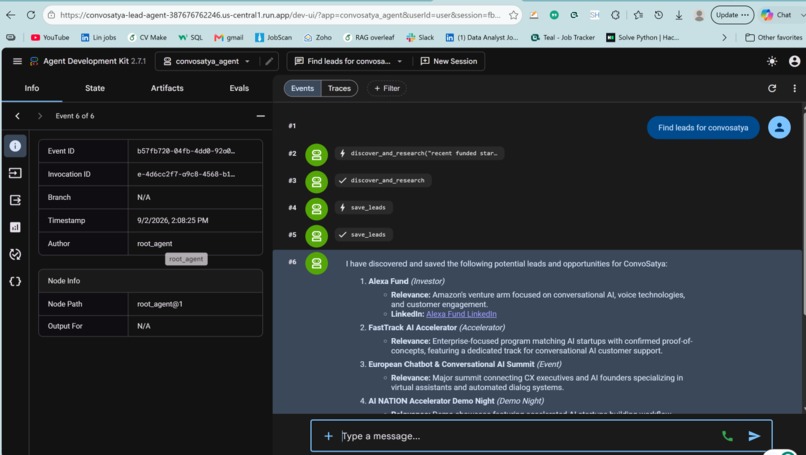
Task: Click the agent avatar for event #2
Action: point(317,154)
